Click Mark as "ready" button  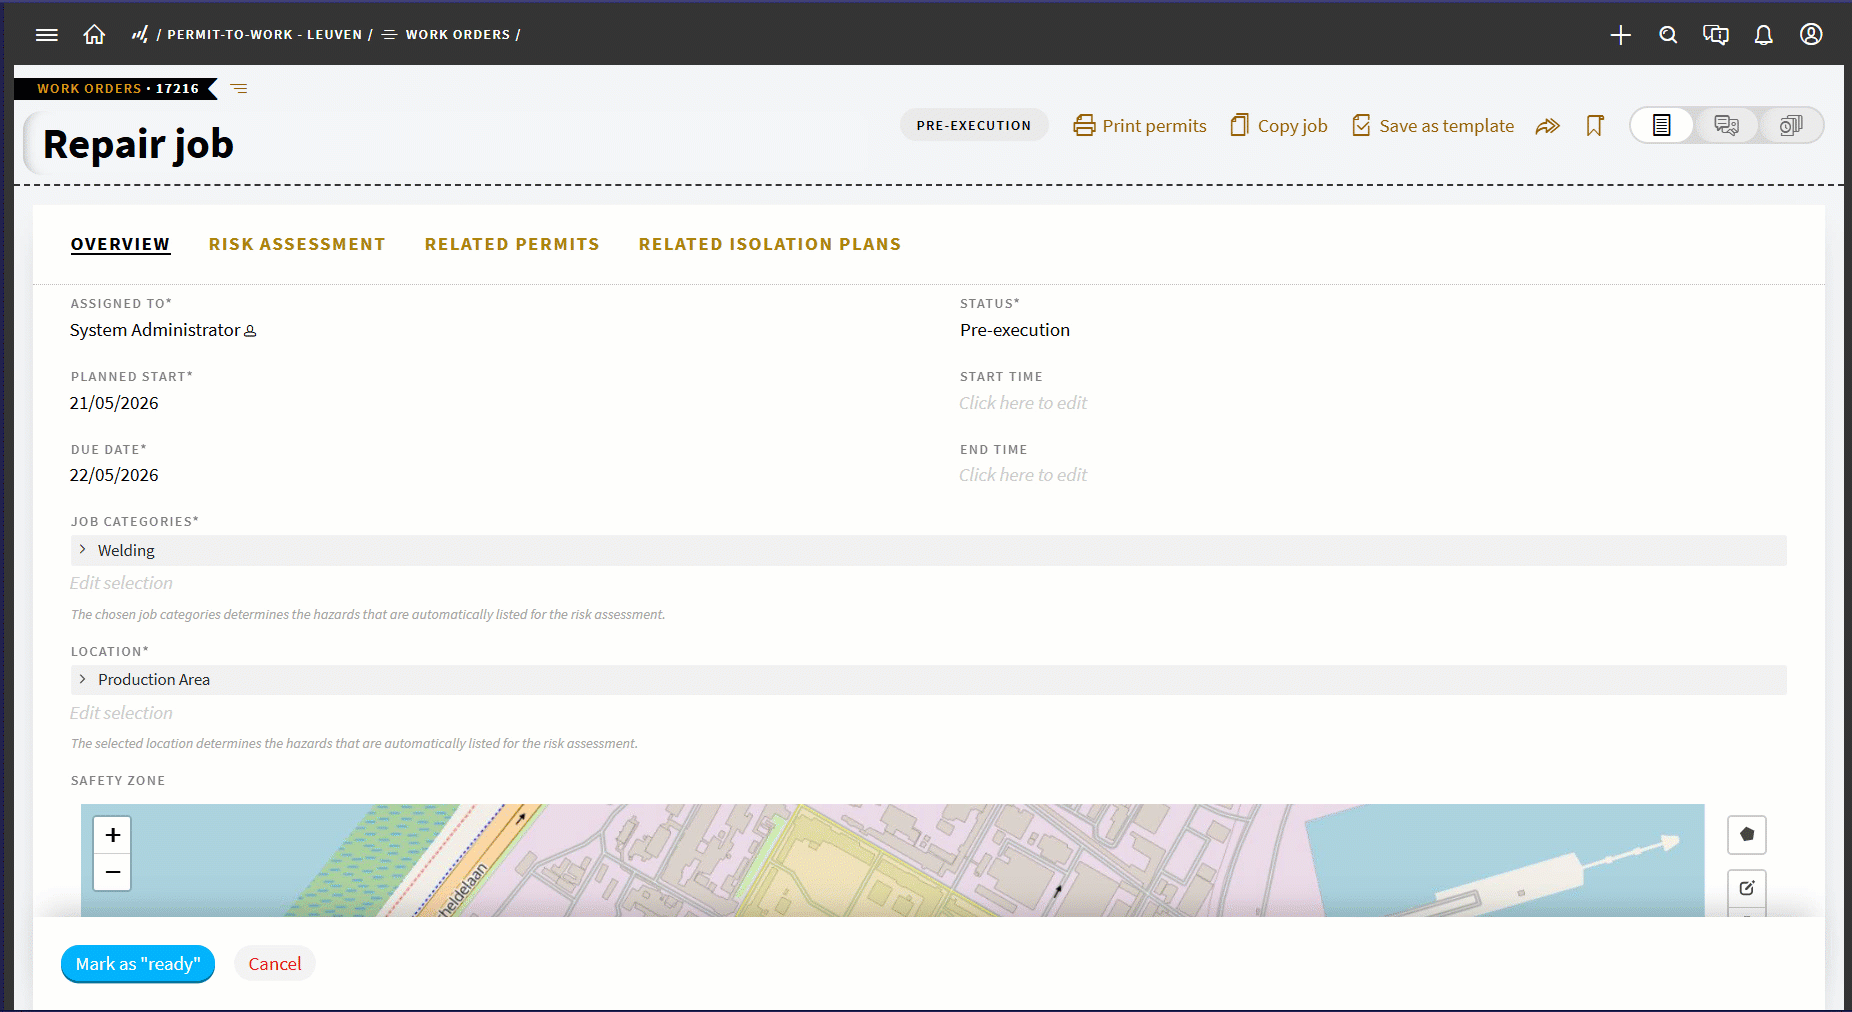[x=138, y=964]
